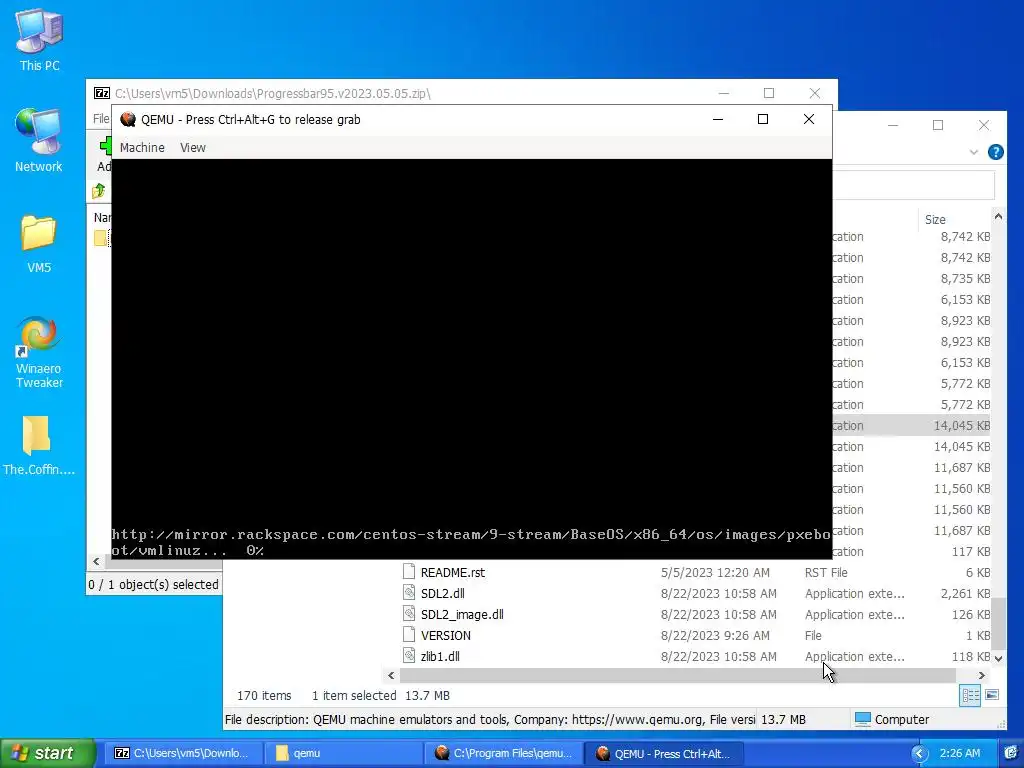Screen dimensions: 1024x768
Task: Click the Computer icon in Explorer status bar
Action: point(863,719)
